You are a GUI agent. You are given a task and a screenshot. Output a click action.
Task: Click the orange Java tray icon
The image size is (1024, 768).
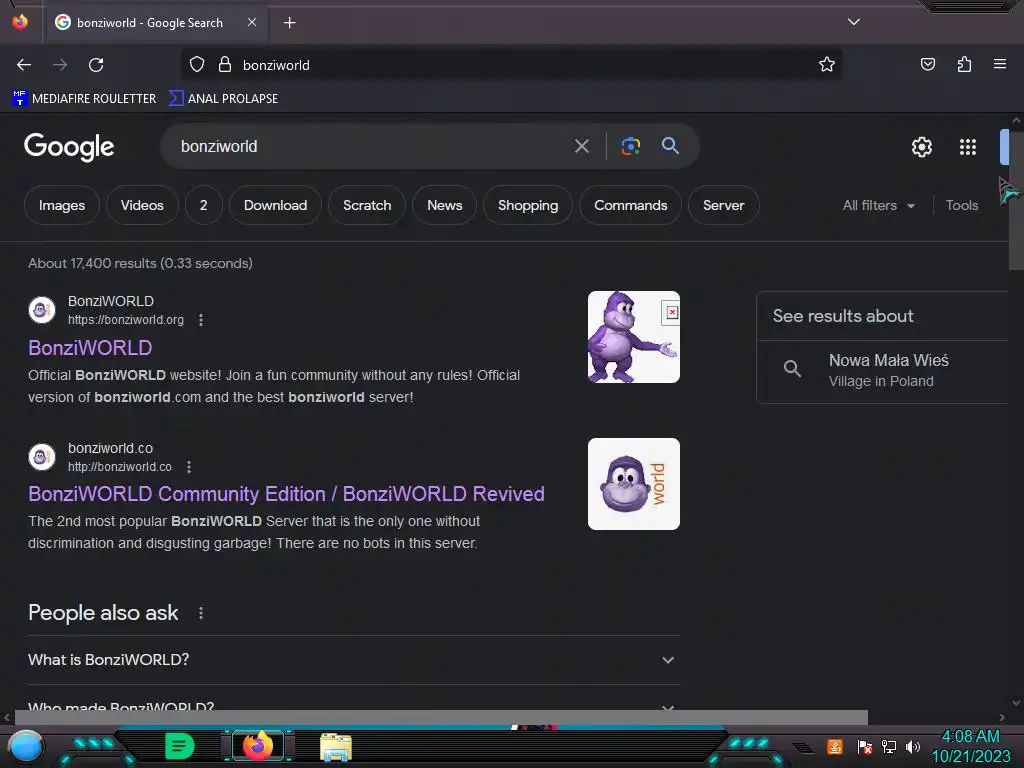834,746
